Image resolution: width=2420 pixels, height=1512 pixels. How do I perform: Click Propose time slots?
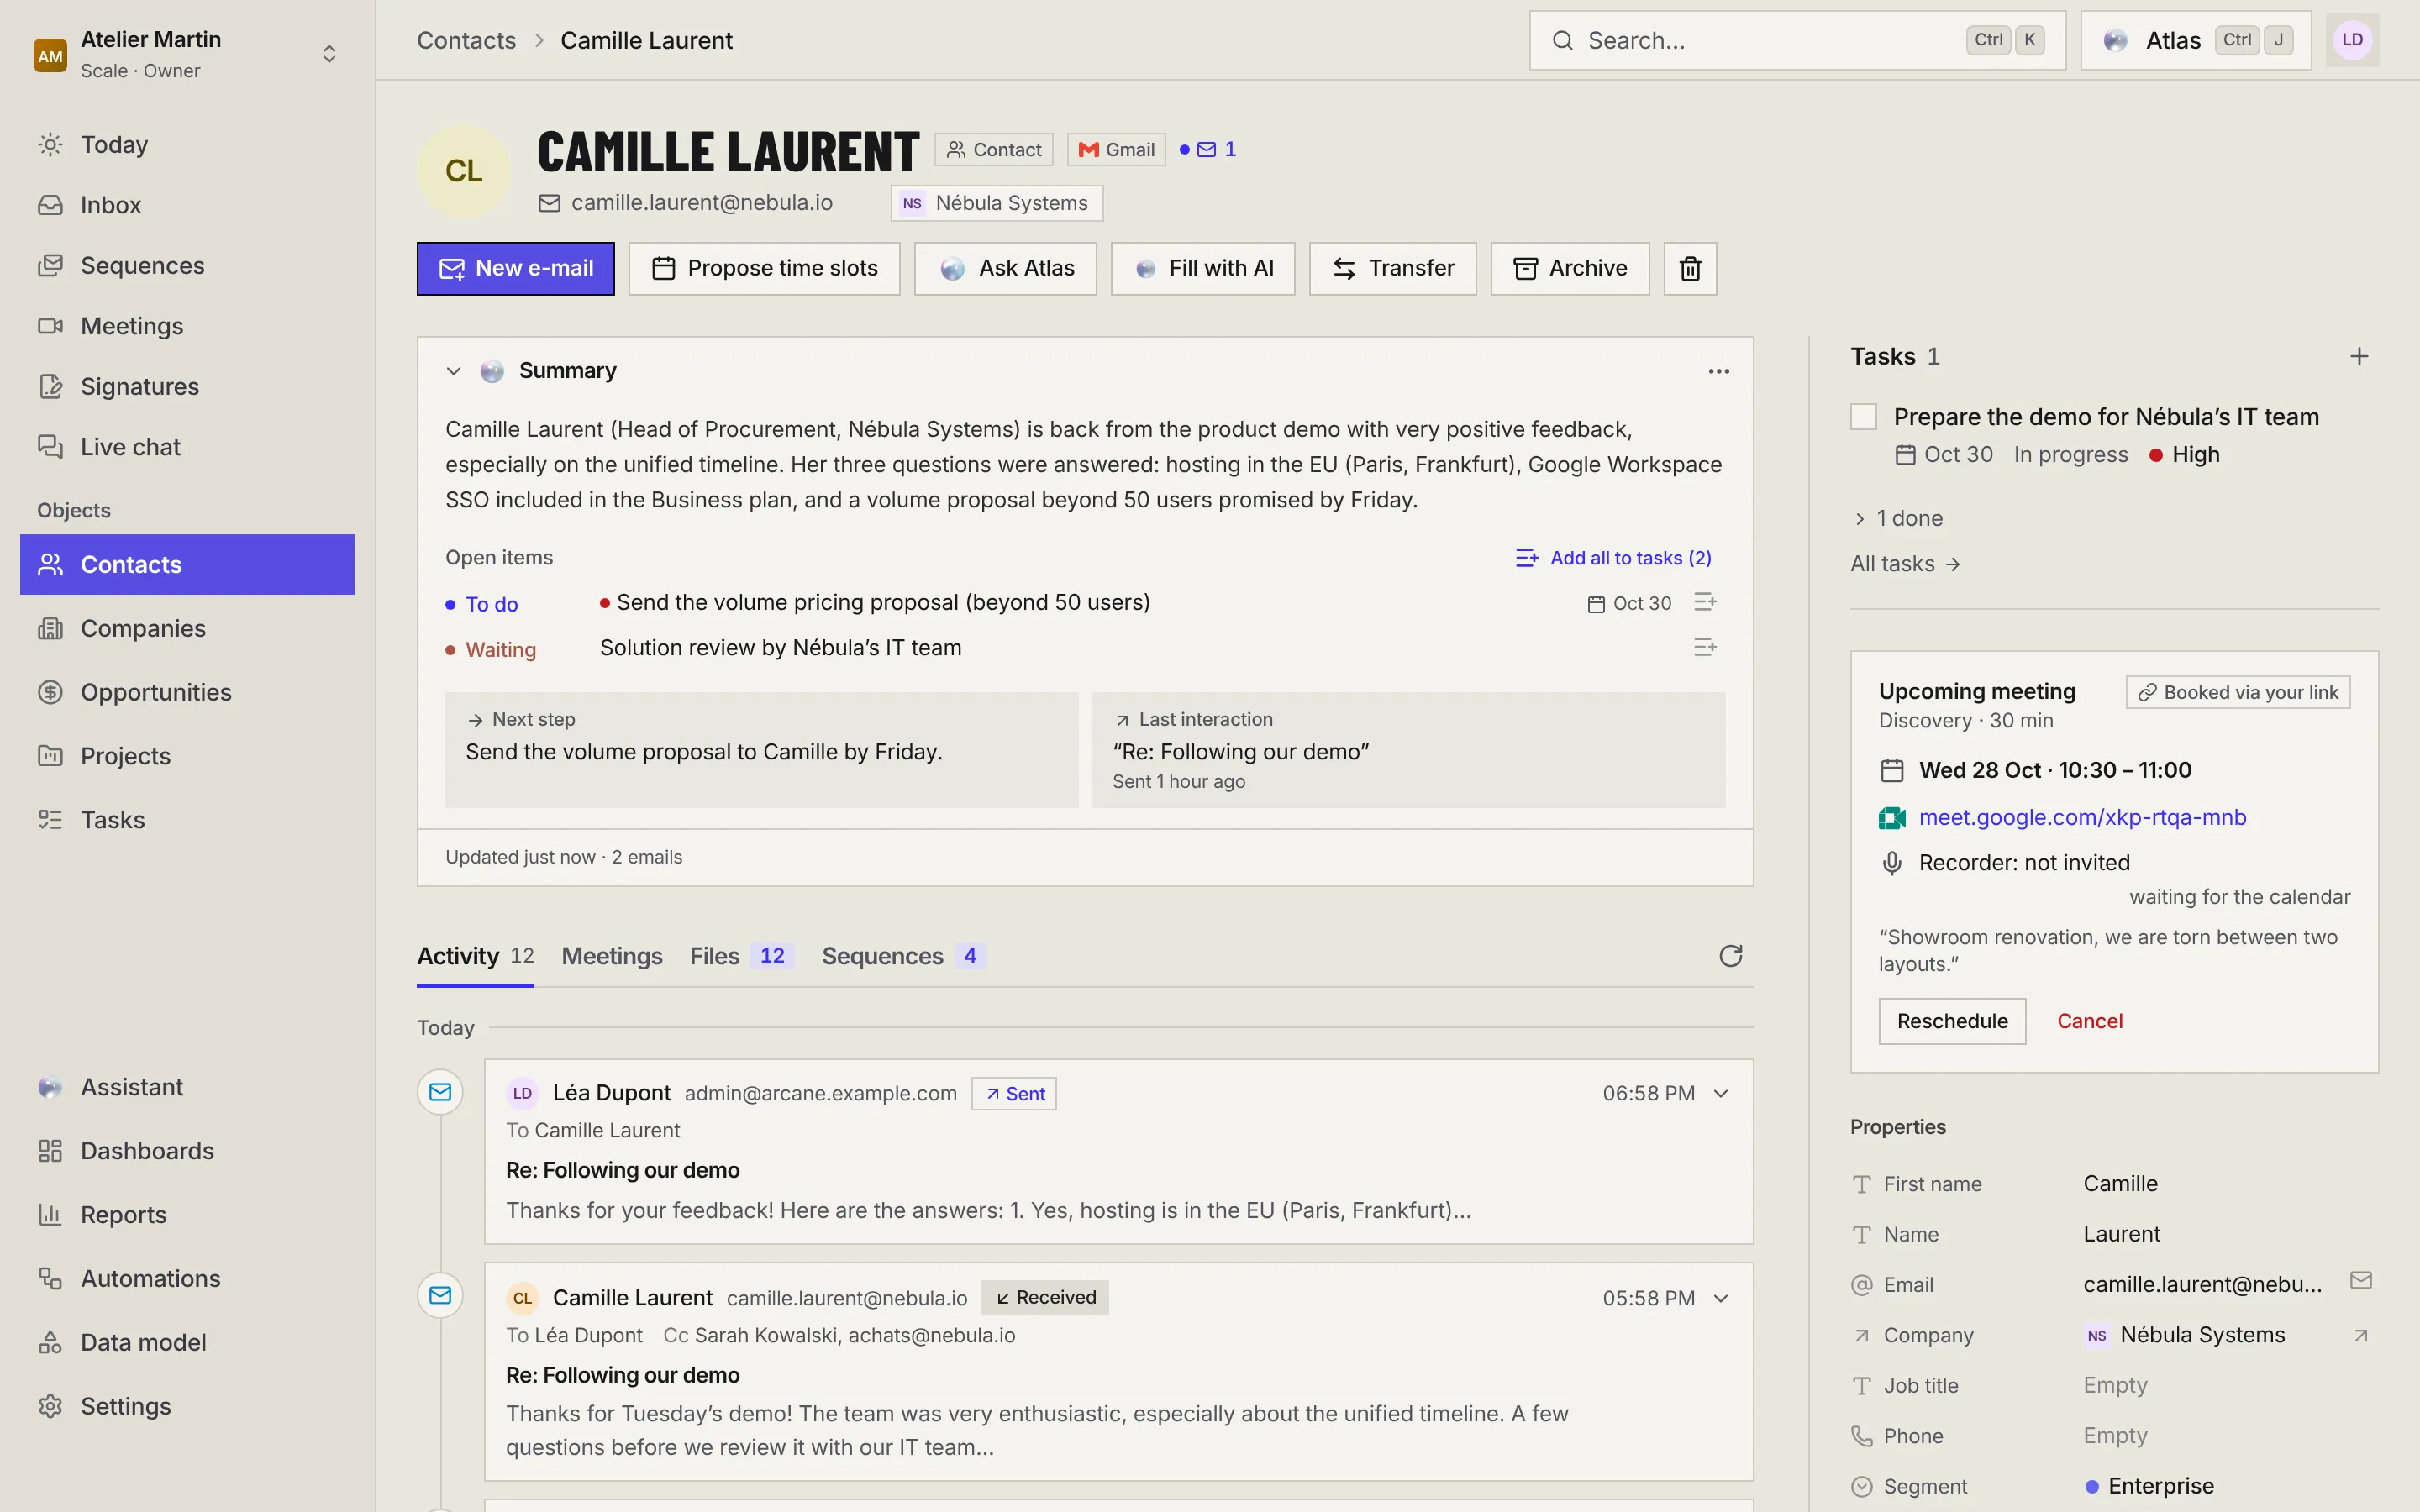tap(764, 268)
